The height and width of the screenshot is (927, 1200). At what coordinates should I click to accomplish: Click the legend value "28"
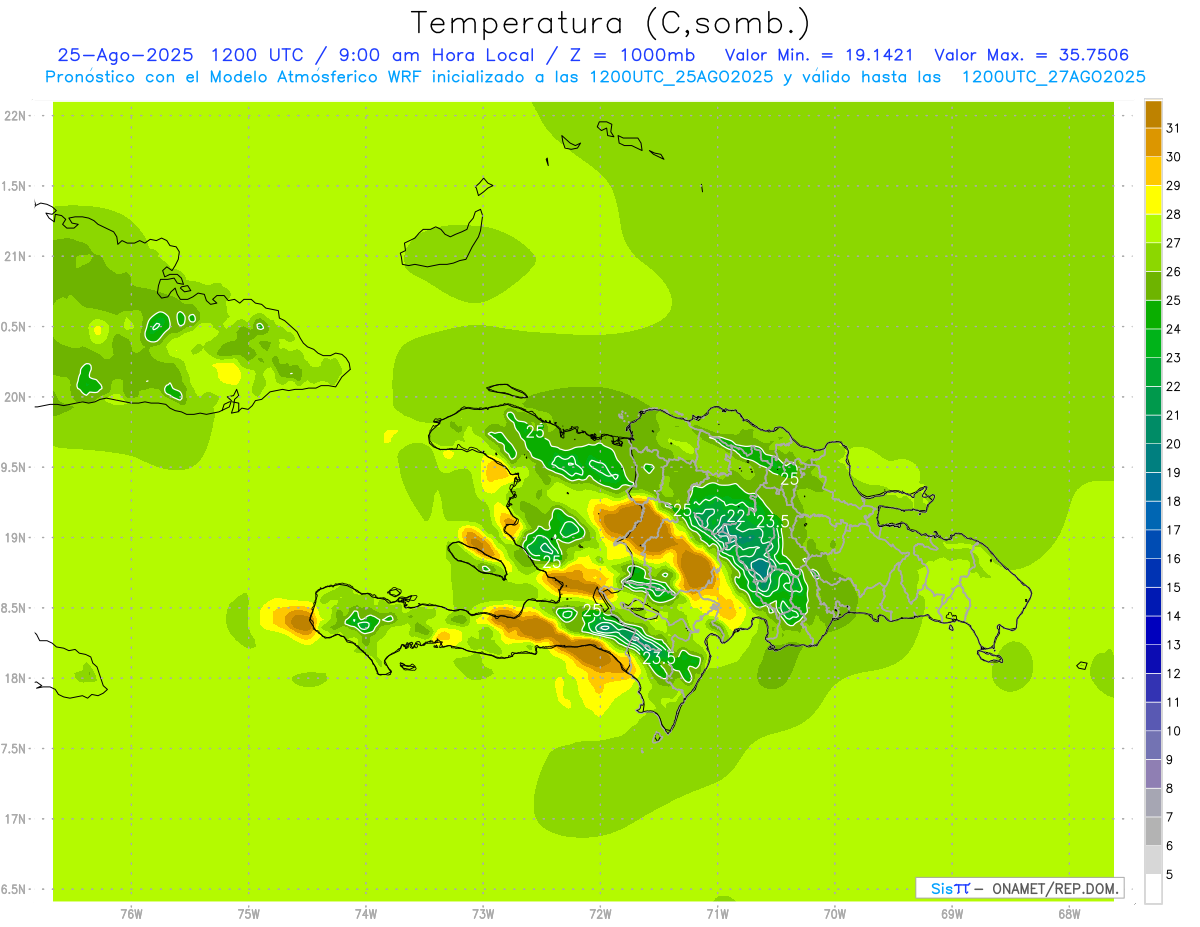click(1173, 214)
